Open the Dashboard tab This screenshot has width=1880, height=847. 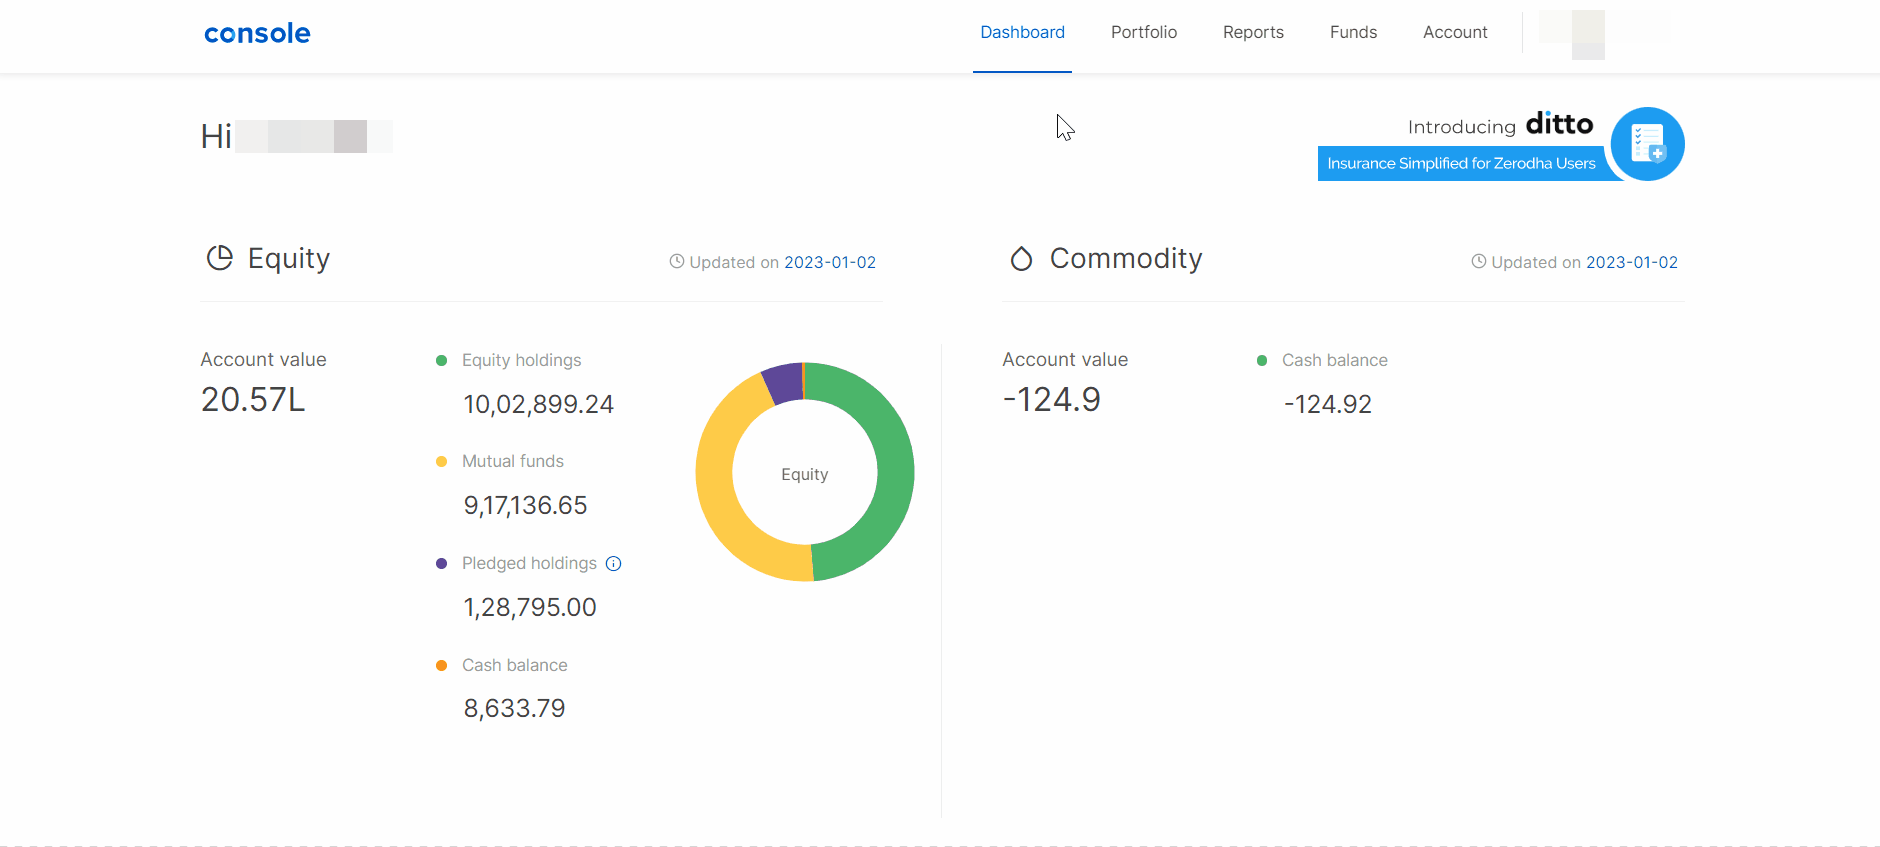pos(1022,33)
